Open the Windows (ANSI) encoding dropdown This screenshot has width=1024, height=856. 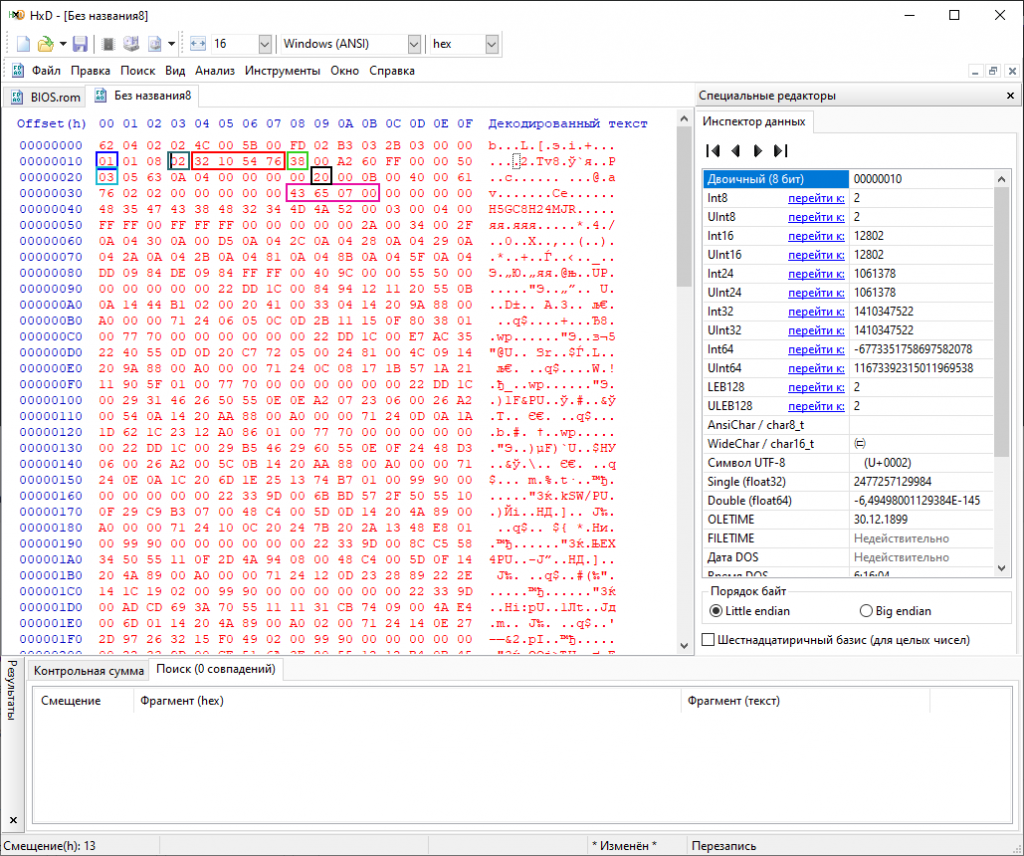pos(414,44)
